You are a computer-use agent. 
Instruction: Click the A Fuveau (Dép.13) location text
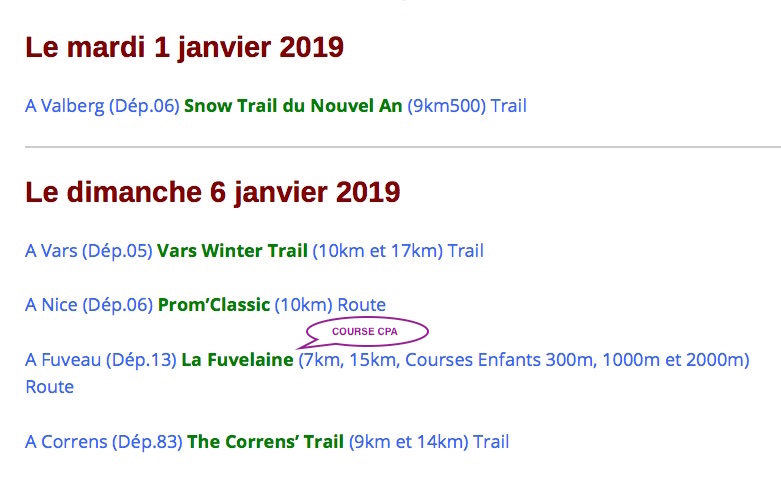point(101,360)
